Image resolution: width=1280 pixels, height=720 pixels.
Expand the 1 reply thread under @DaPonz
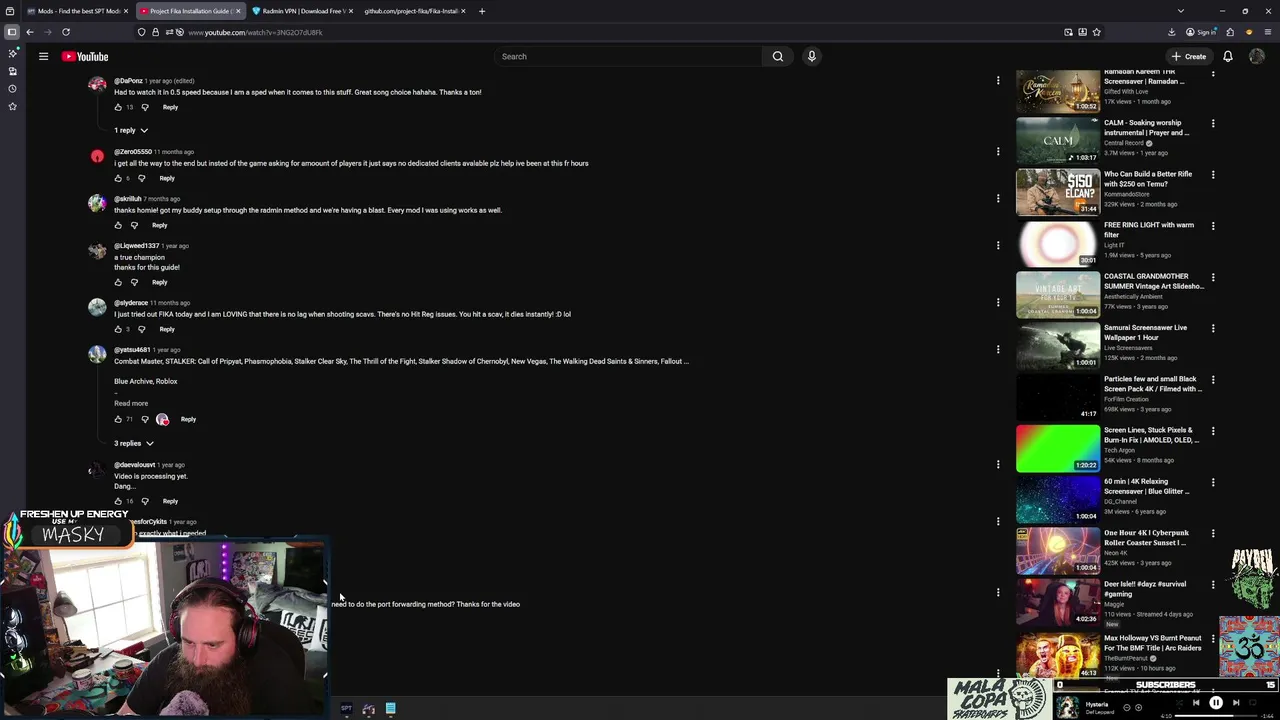click(131, 130)
